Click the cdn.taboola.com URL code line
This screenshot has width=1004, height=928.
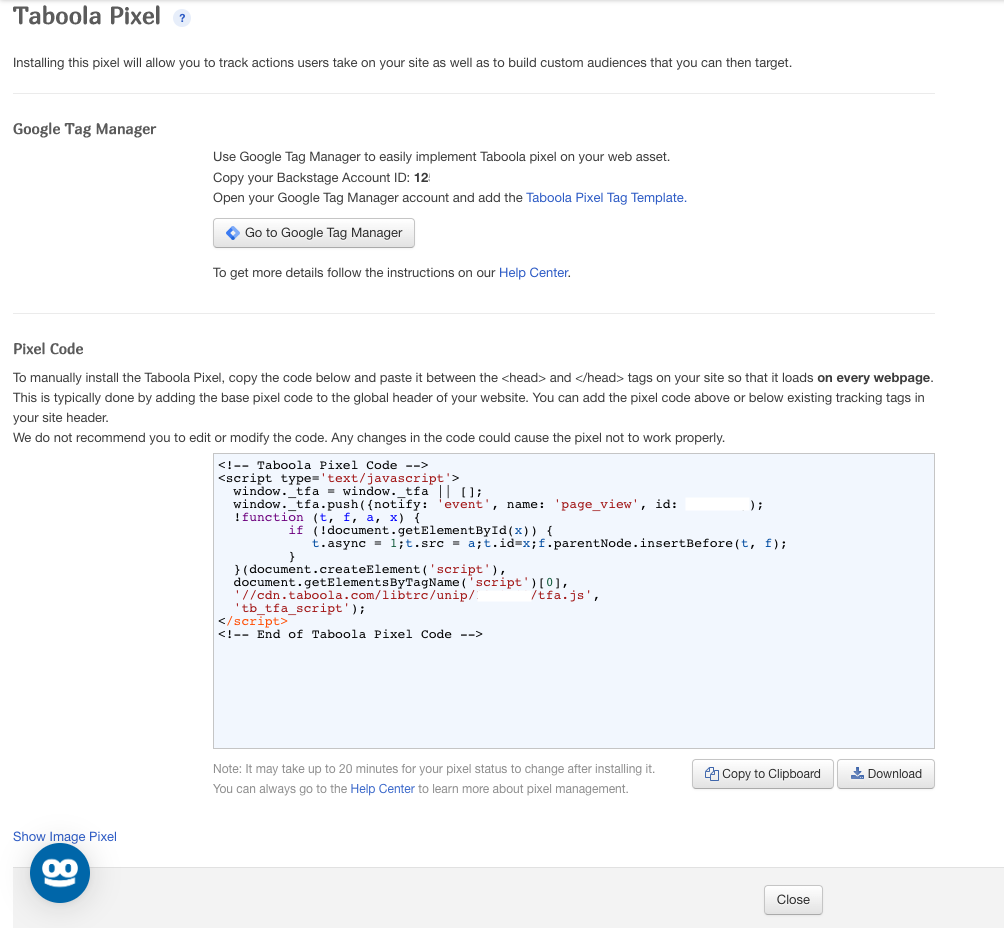416,596
